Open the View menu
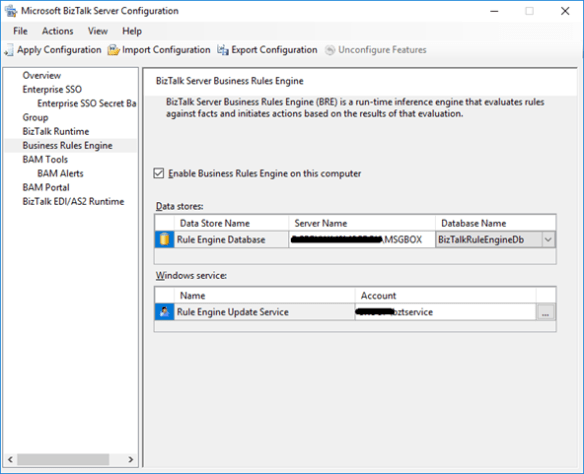The image size is (584, 474). click(x=98, y=31)
